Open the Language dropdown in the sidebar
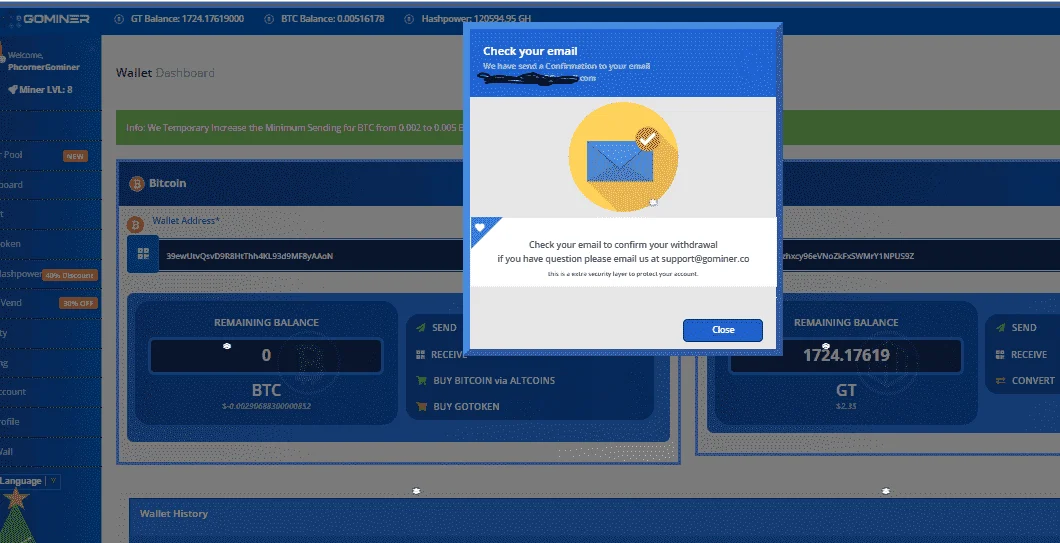This screenshot has height=543, width=1060. click(30, 481)
